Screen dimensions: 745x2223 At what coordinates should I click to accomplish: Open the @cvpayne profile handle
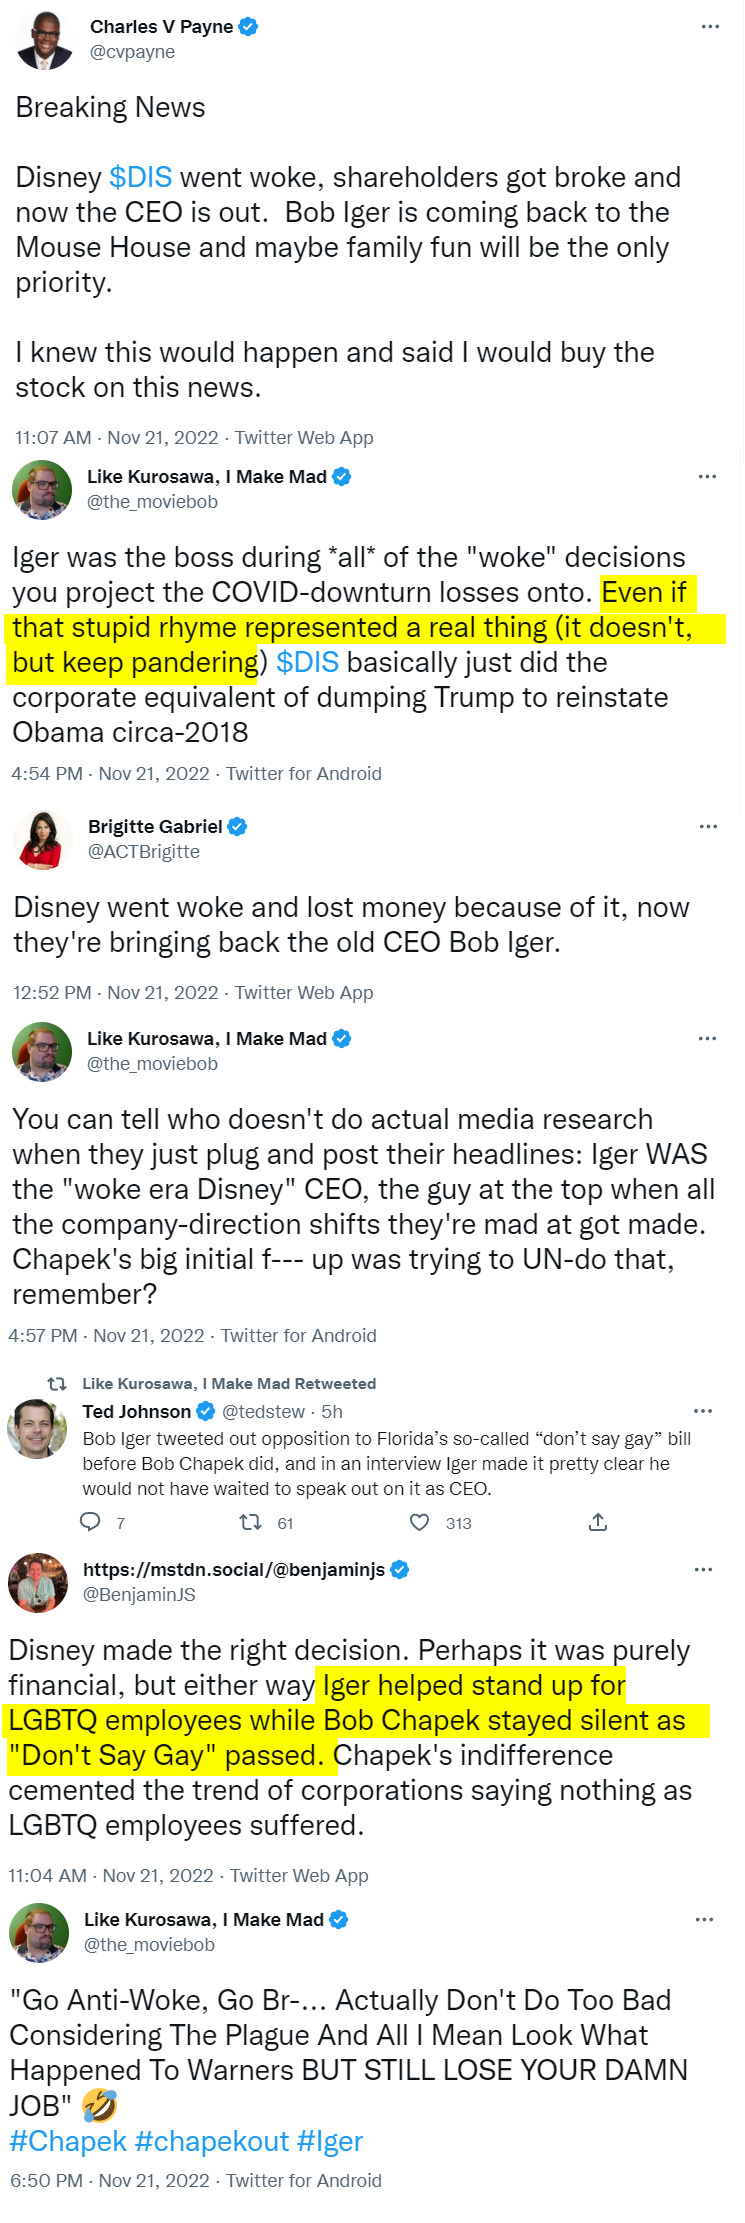(132, 52)
